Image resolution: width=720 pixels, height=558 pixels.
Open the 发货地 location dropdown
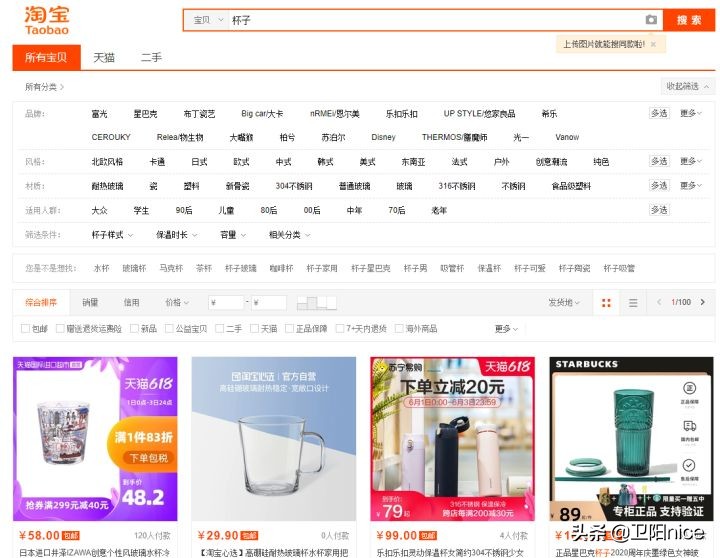coord(564,302)
